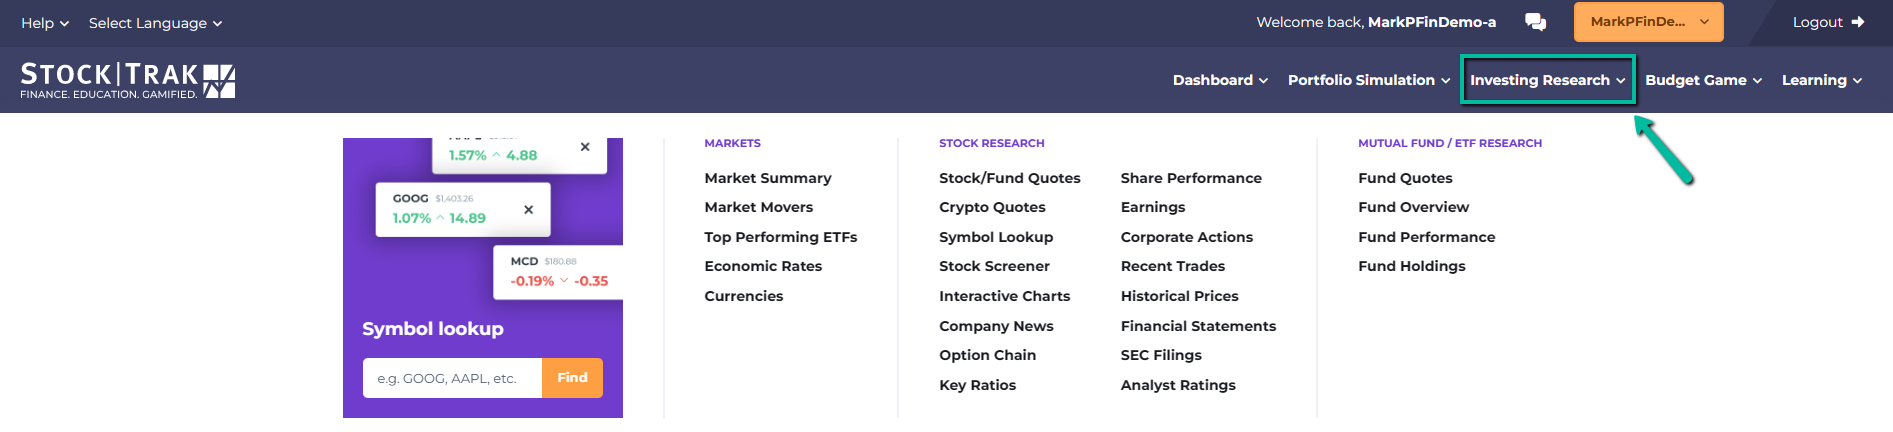Click the Logout arrow icon
Viewport: 1893px width, 432px height.
pos(1857,22)
